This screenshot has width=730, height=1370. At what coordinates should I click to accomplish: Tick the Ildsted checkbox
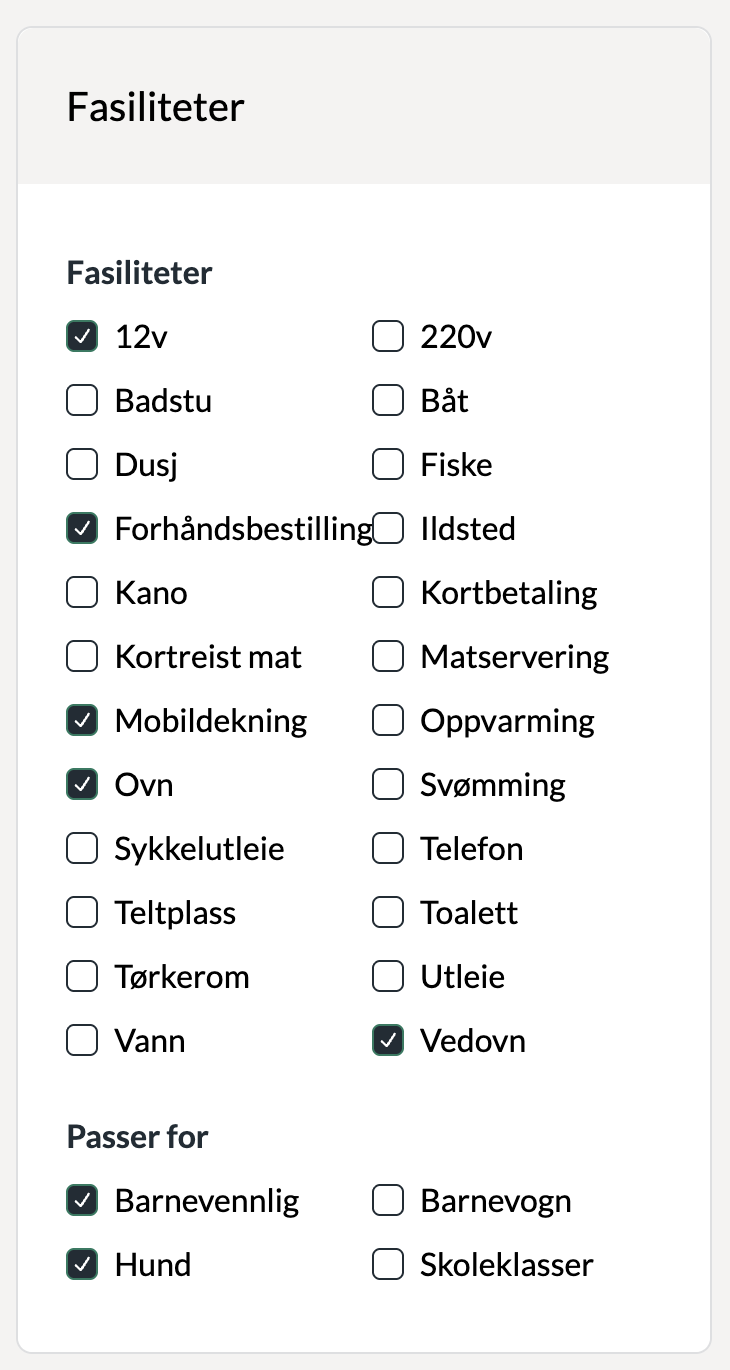[x=388, y=529]
